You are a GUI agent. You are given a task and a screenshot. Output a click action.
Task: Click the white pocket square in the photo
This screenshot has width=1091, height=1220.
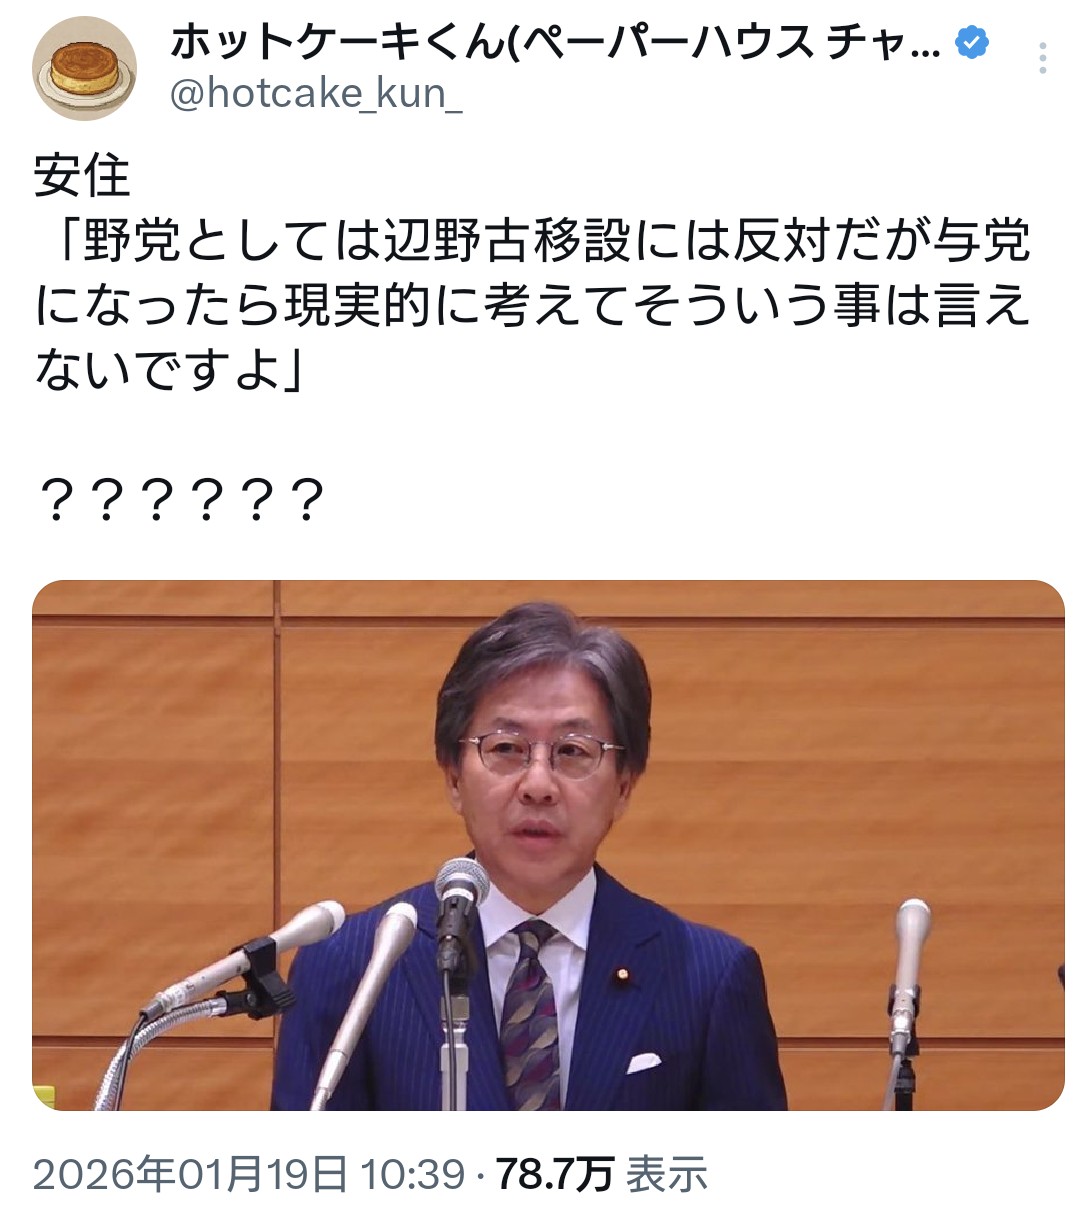coord(643,1062)
